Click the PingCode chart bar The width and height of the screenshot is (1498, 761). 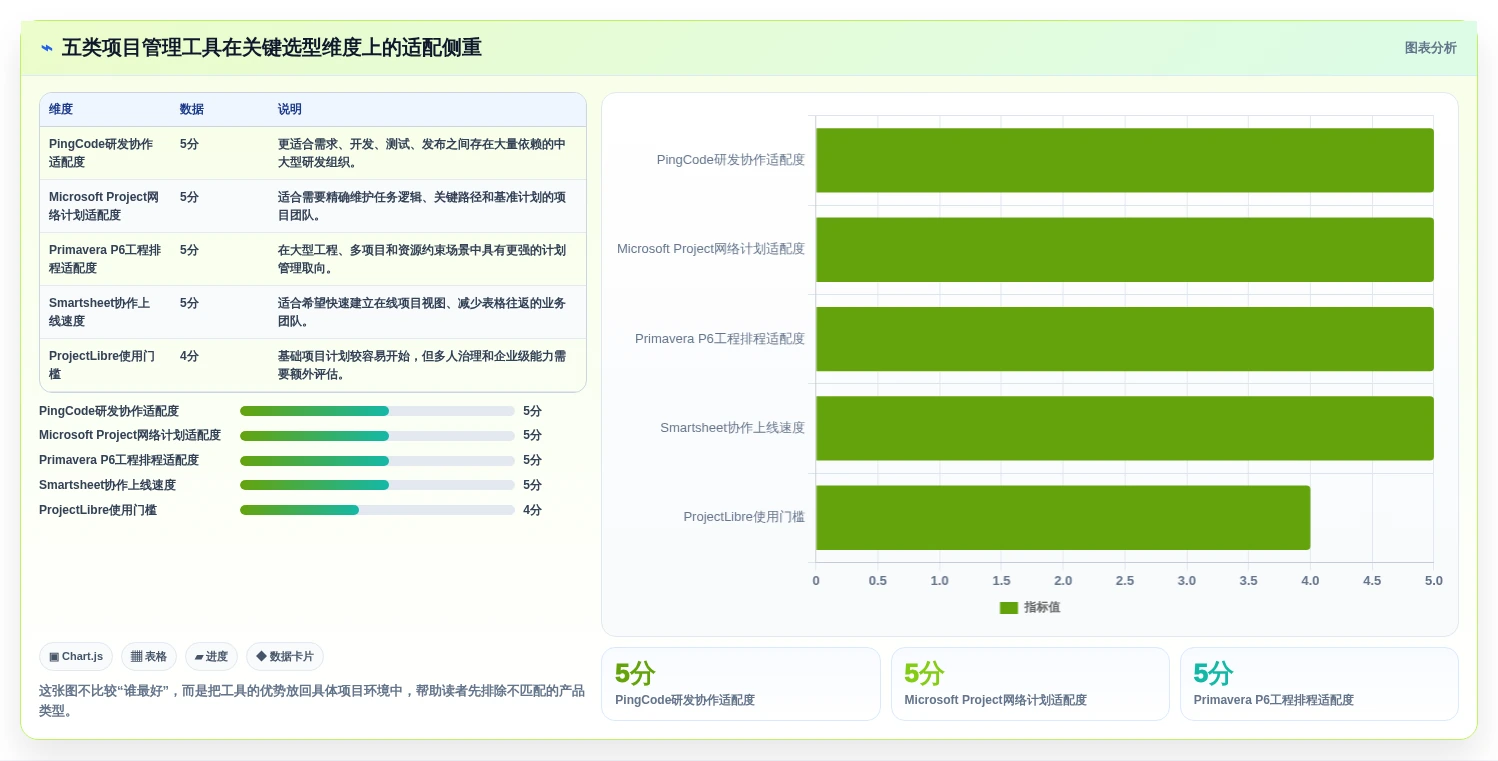point(1125,160)
